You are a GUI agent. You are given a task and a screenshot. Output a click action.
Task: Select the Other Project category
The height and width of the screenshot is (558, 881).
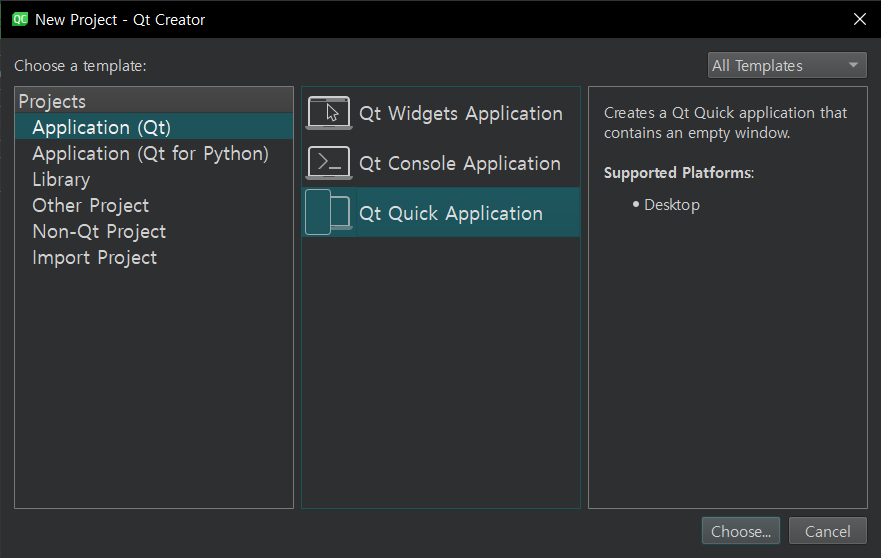click(x=154, y=205)
